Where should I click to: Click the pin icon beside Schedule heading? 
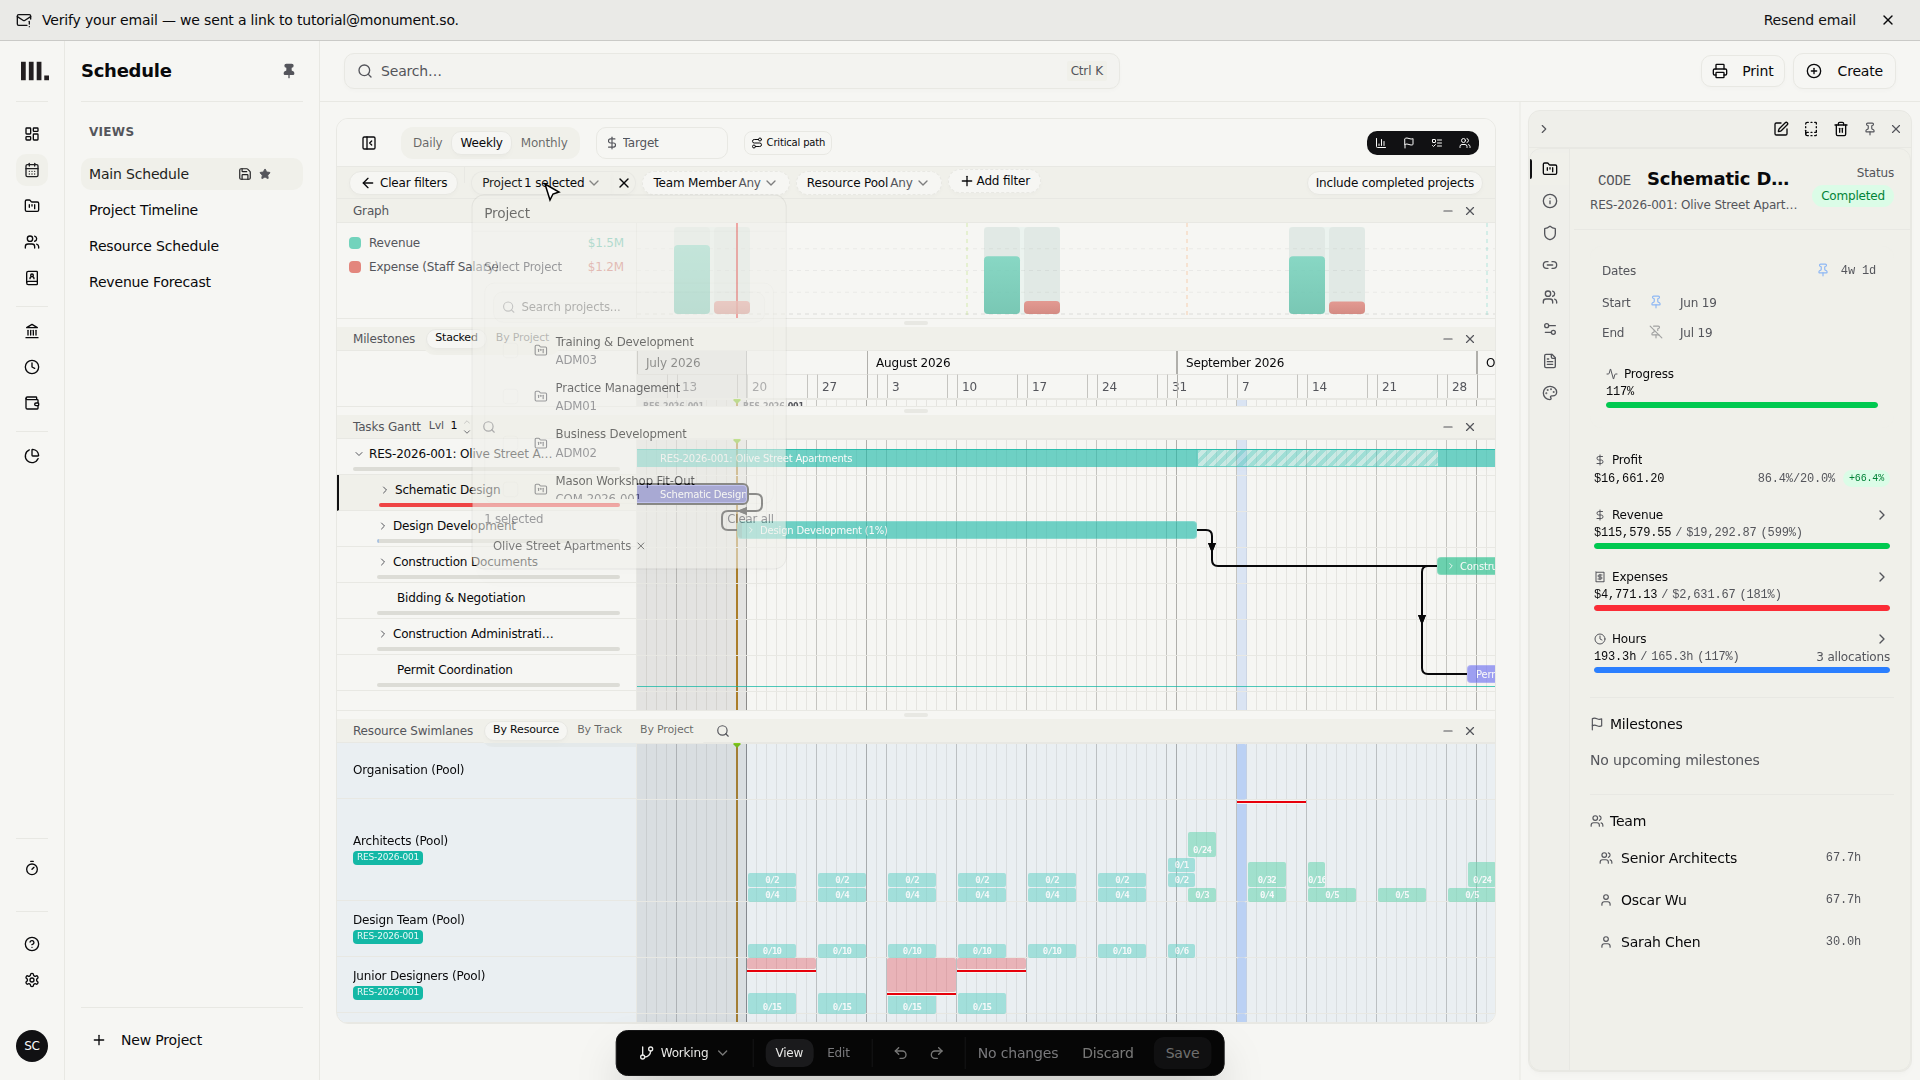pos(289,71)
